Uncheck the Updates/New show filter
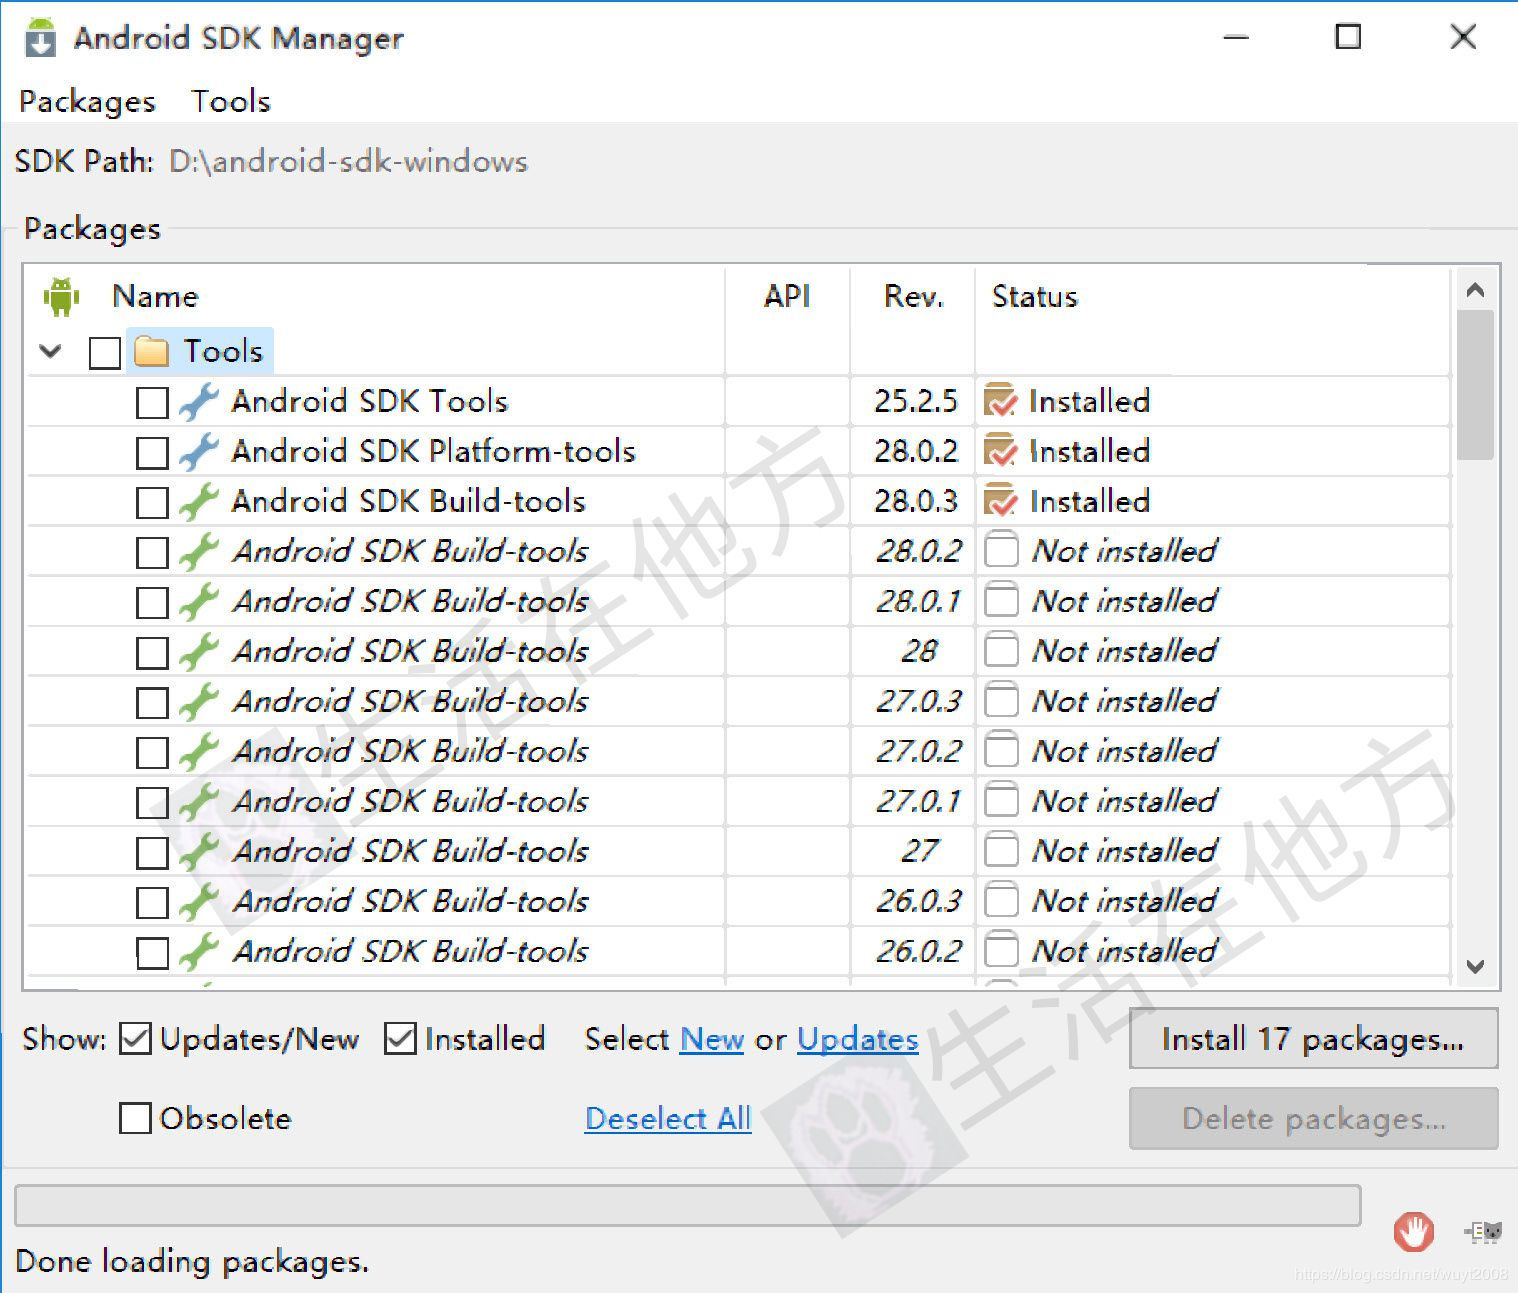This screenshot has width=1518, height=1293. [135, 1039]
